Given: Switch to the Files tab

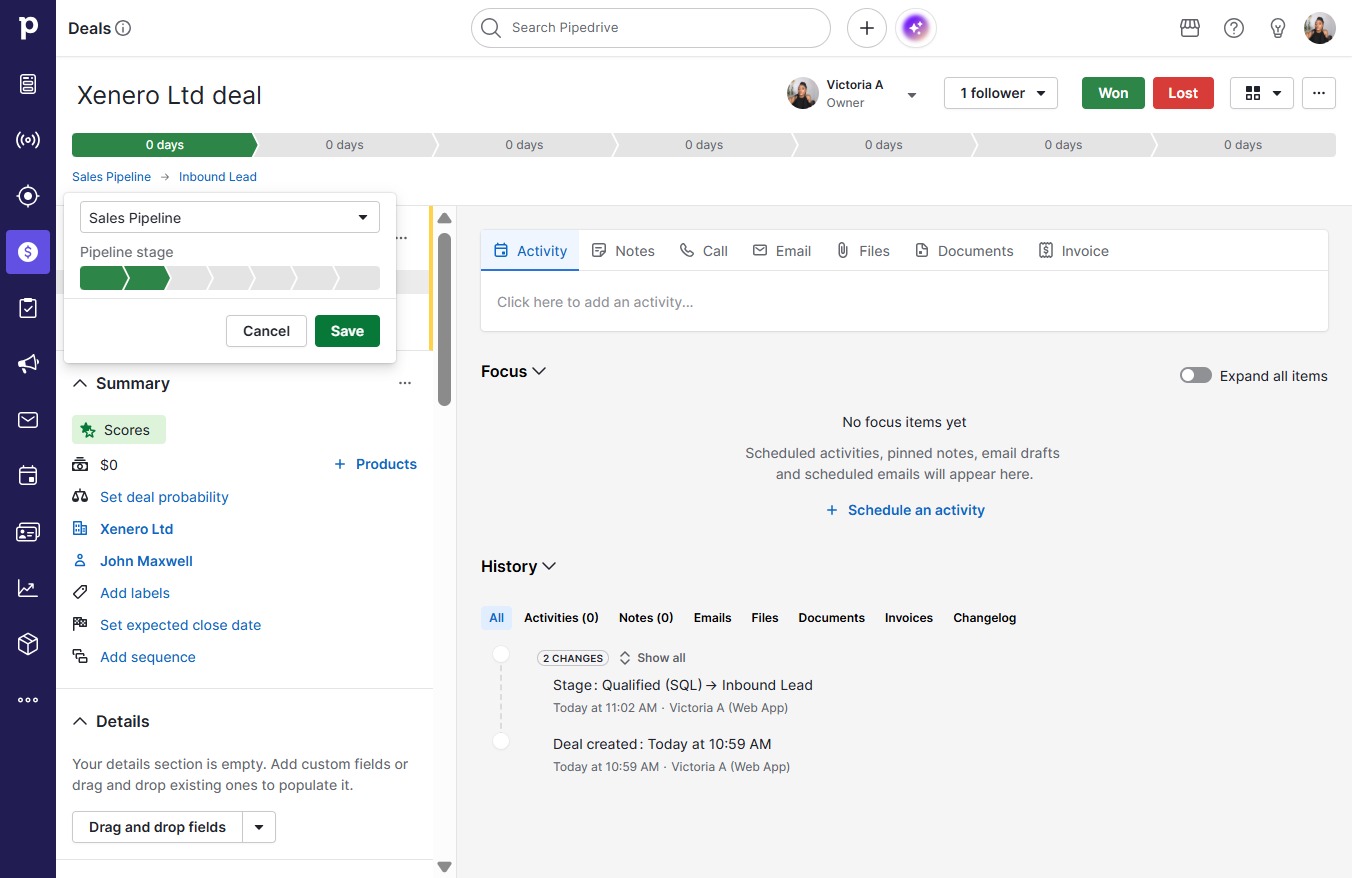Looking at the screenshot, I should tap(863, 251).
